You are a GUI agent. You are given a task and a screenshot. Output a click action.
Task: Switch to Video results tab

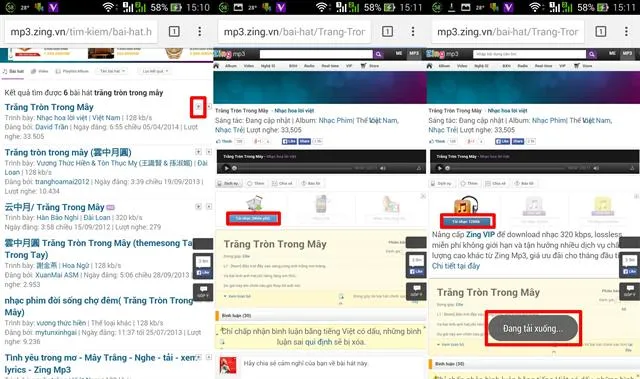(x=40, y=71)
